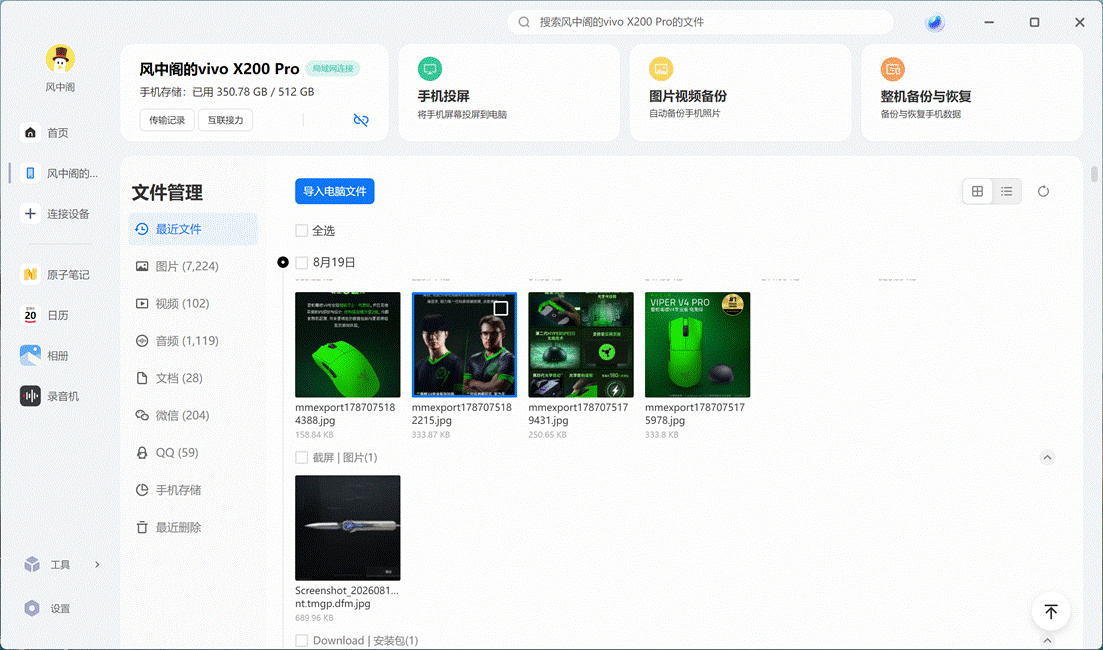Click the search magnifier icon

point(524,22)
